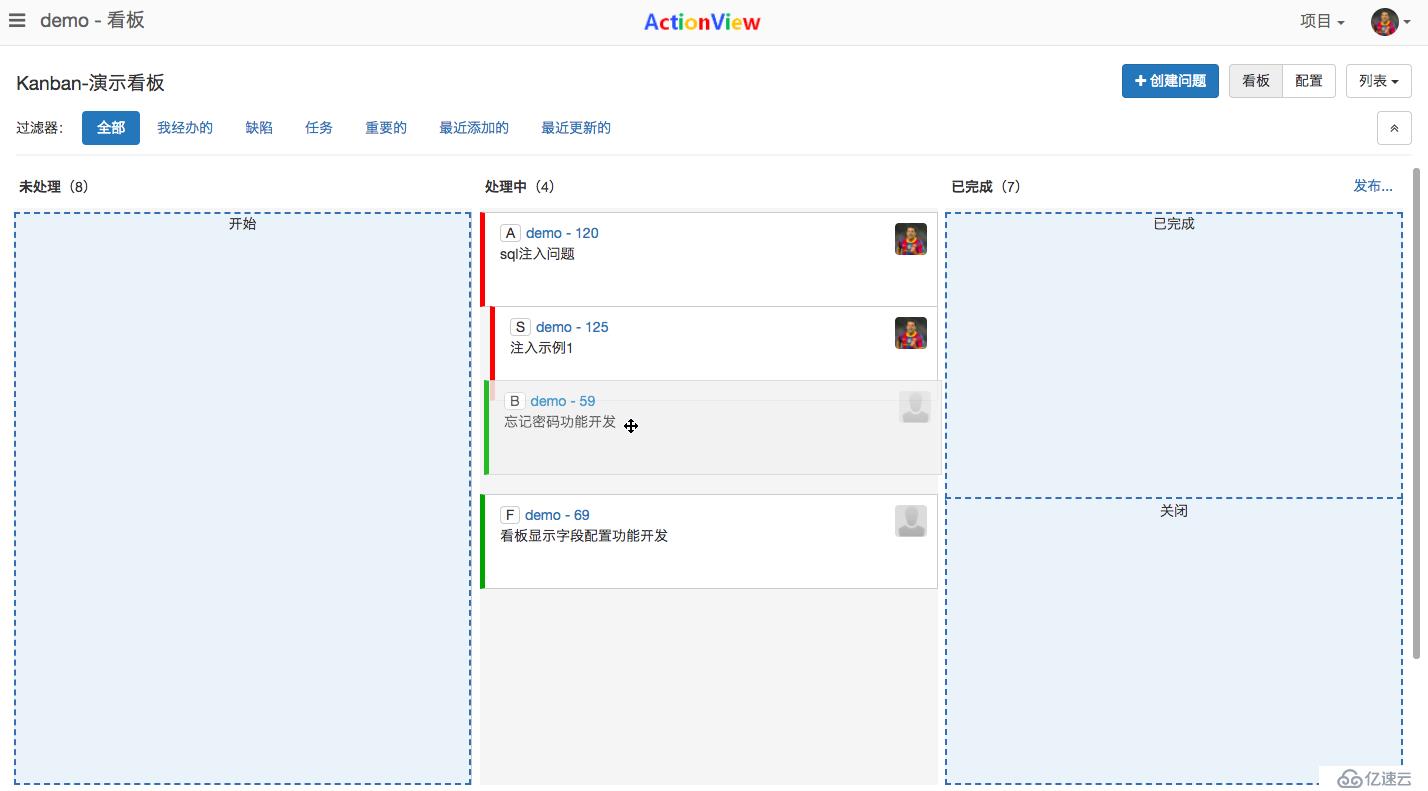This screenshot has width=1428, height=791.
Task: Open the hamburger menu icon
Action: pyautogui.click(x=16, y=21)
